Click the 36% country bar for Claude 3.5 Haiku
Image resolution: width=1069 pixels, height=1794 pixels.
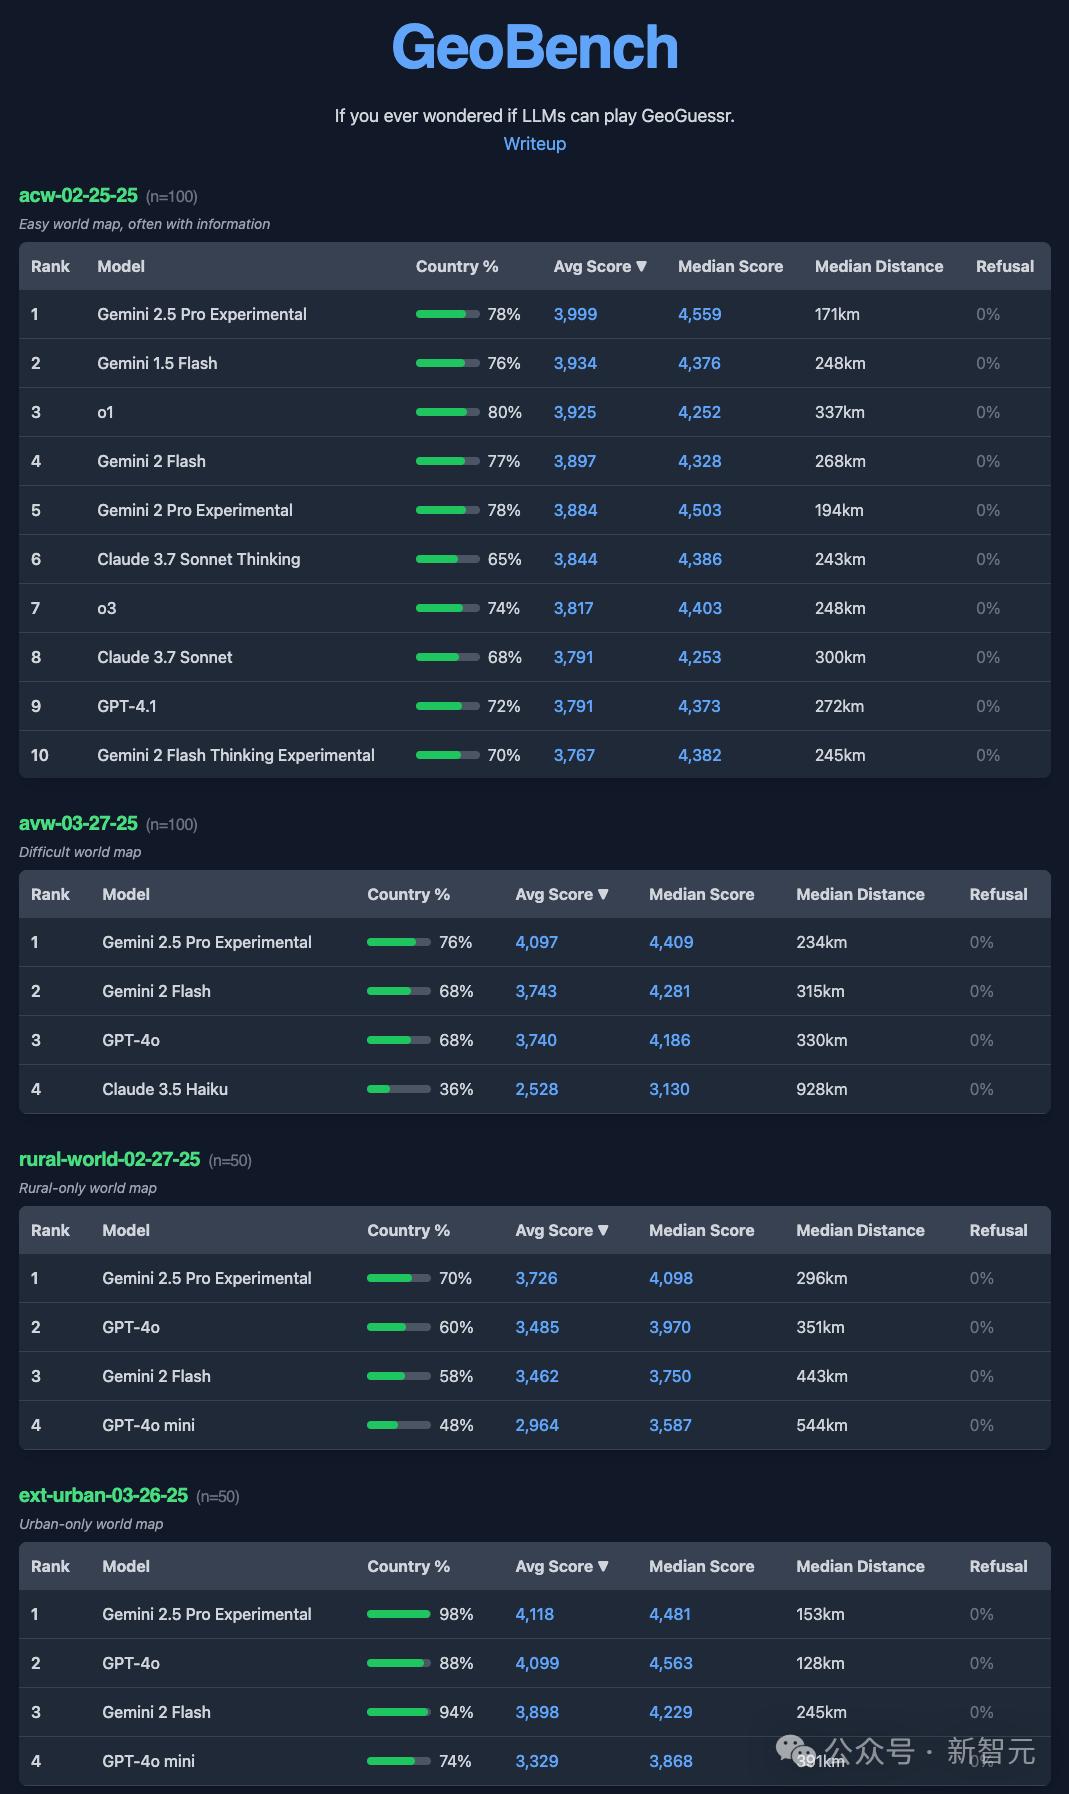[399, 1089]
